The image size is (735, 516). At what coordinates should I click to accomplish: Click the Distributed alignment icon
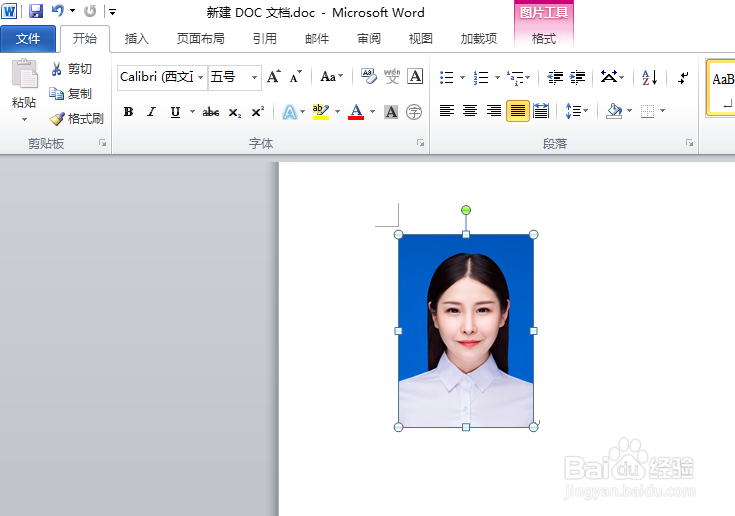(541, 111)
